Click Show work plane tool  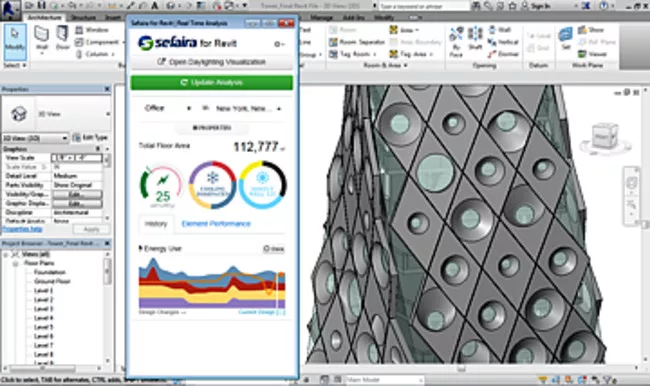pos(591,30)
